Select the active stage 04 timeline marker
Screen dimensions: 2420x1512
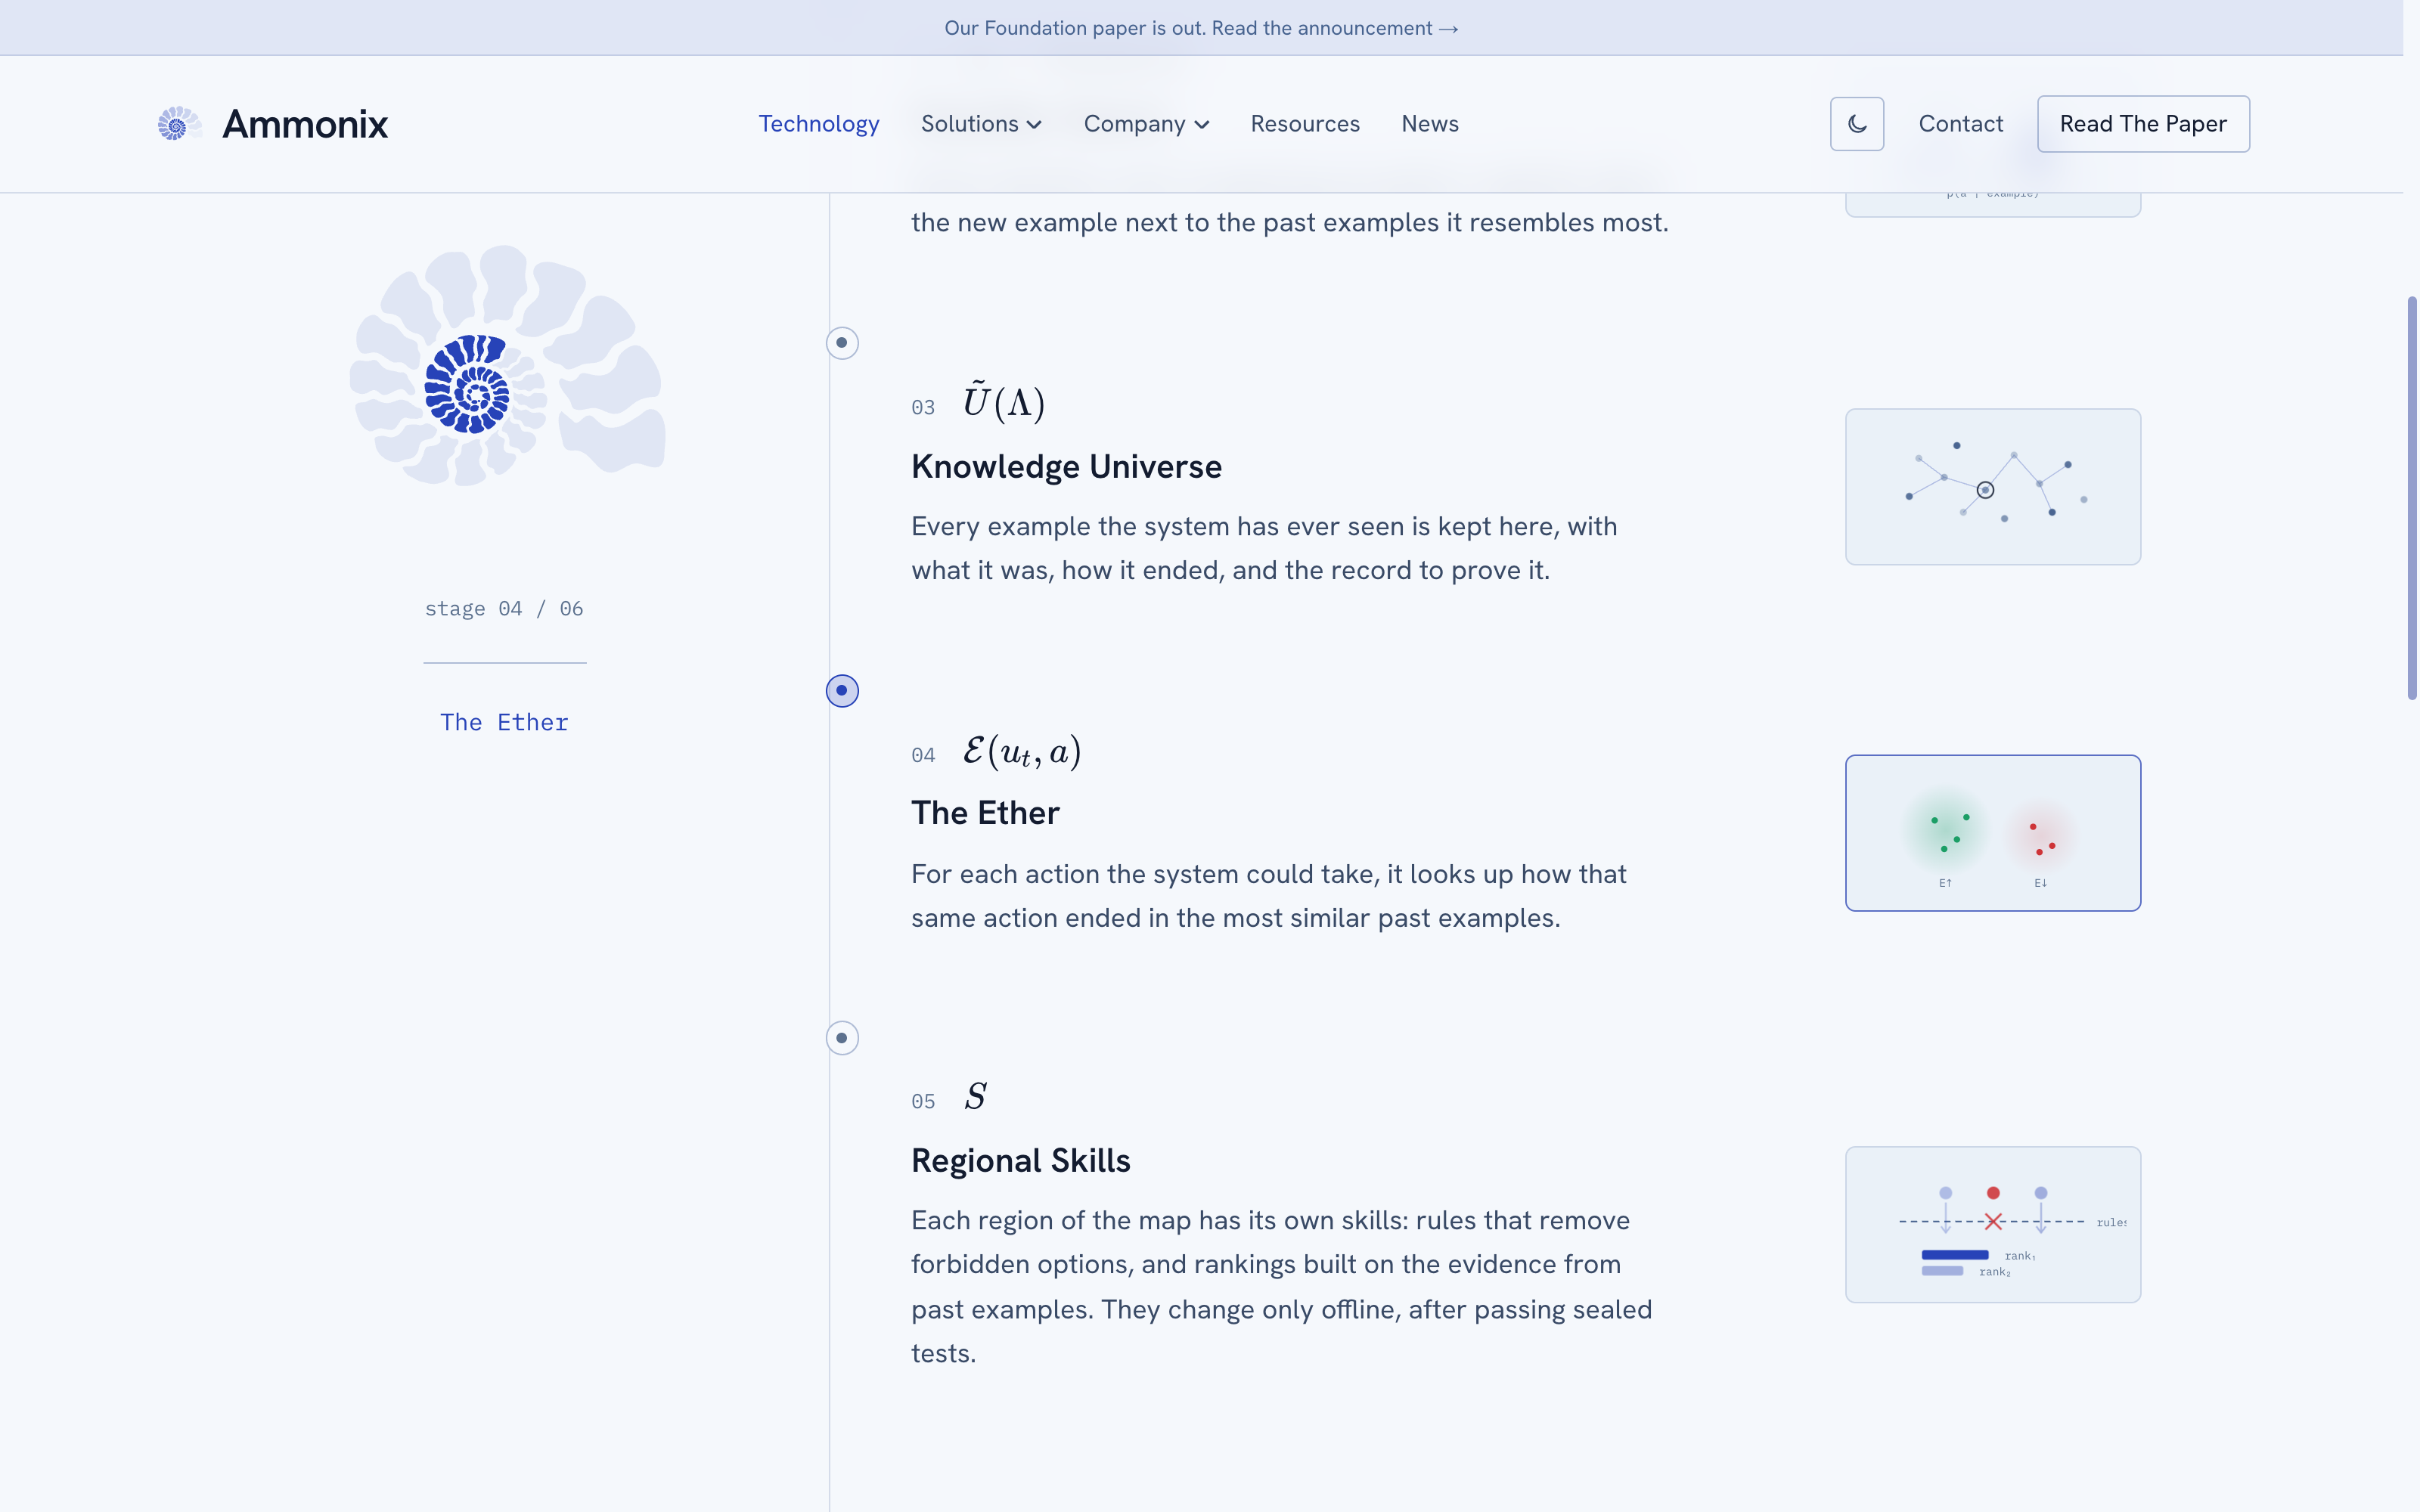click(x=842, y=691)
